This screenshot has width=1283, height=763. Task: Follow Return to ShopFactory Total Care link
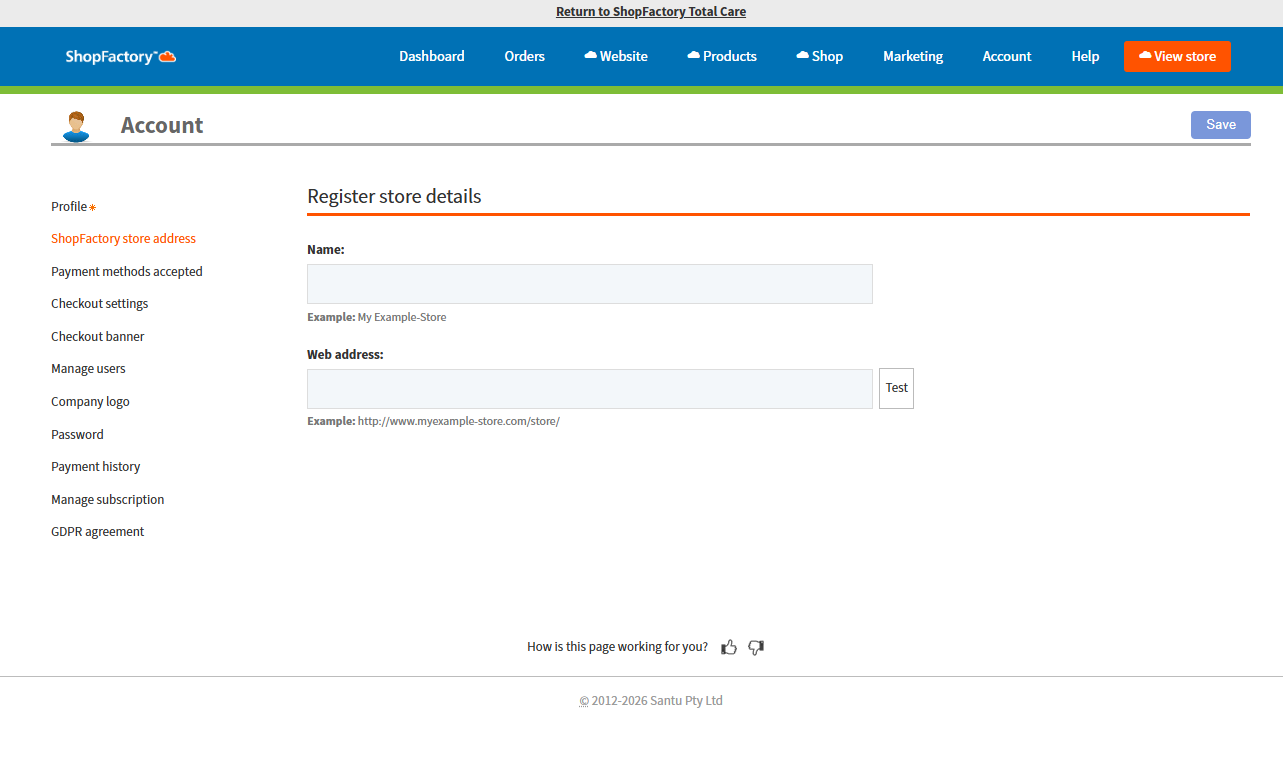[651, 12]
